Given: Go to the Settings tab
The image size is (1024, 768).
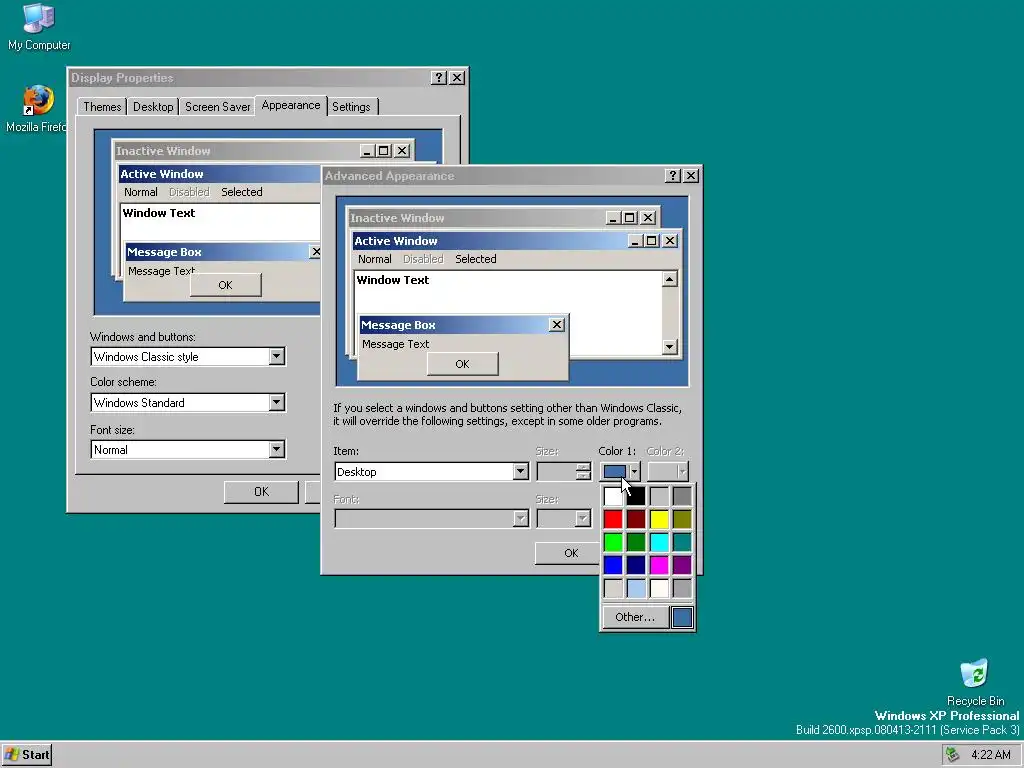Looking at the screenshot, I should pyautogui.click(x=351, y=106).
